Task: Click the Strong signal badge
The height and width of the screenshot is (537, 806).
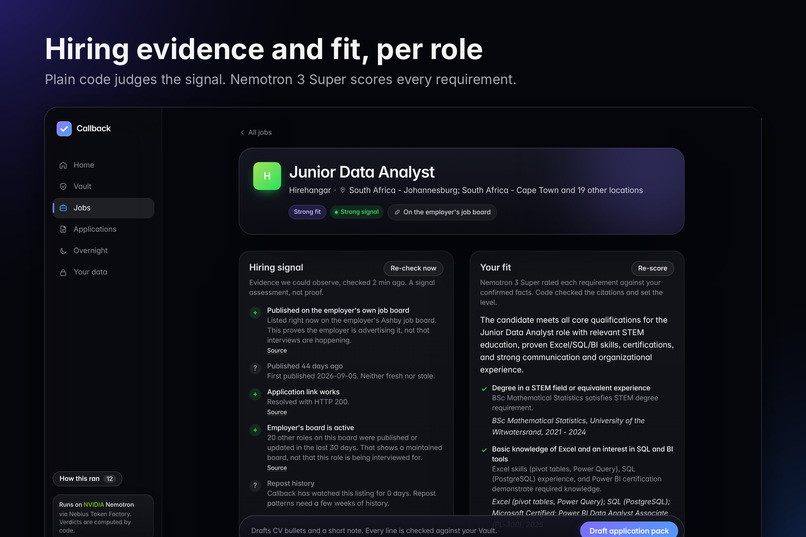Action: click(x=356, y=212)
